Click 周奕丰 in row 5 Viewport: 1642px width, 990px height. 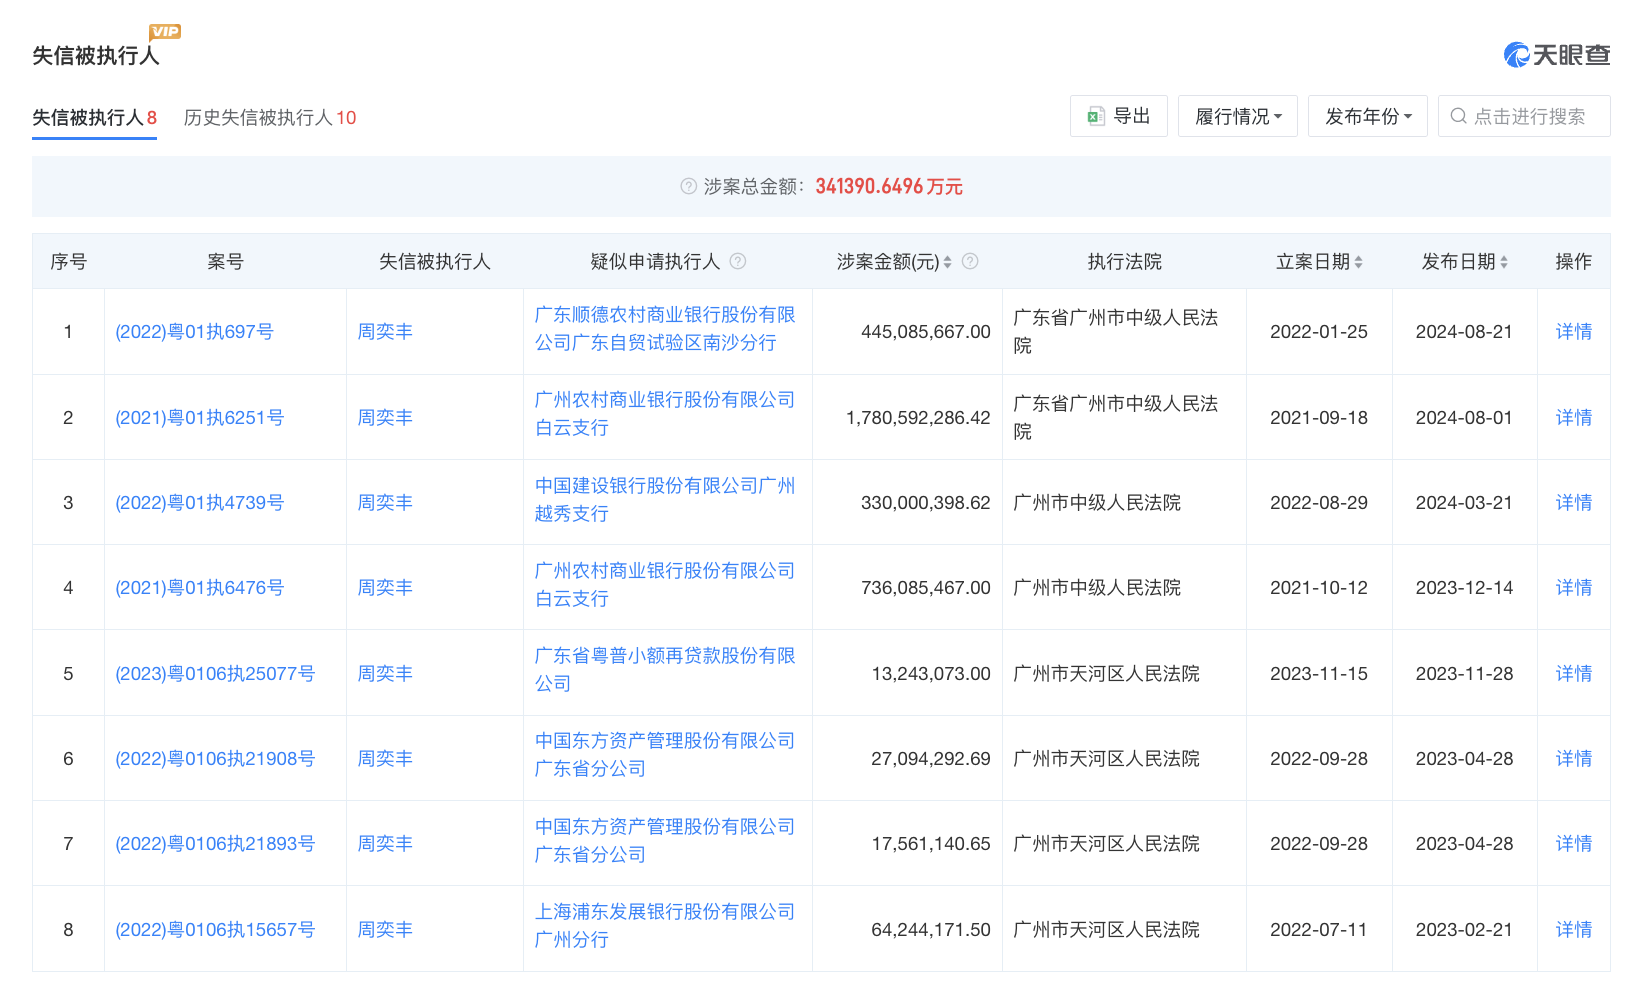pos(385,673)
